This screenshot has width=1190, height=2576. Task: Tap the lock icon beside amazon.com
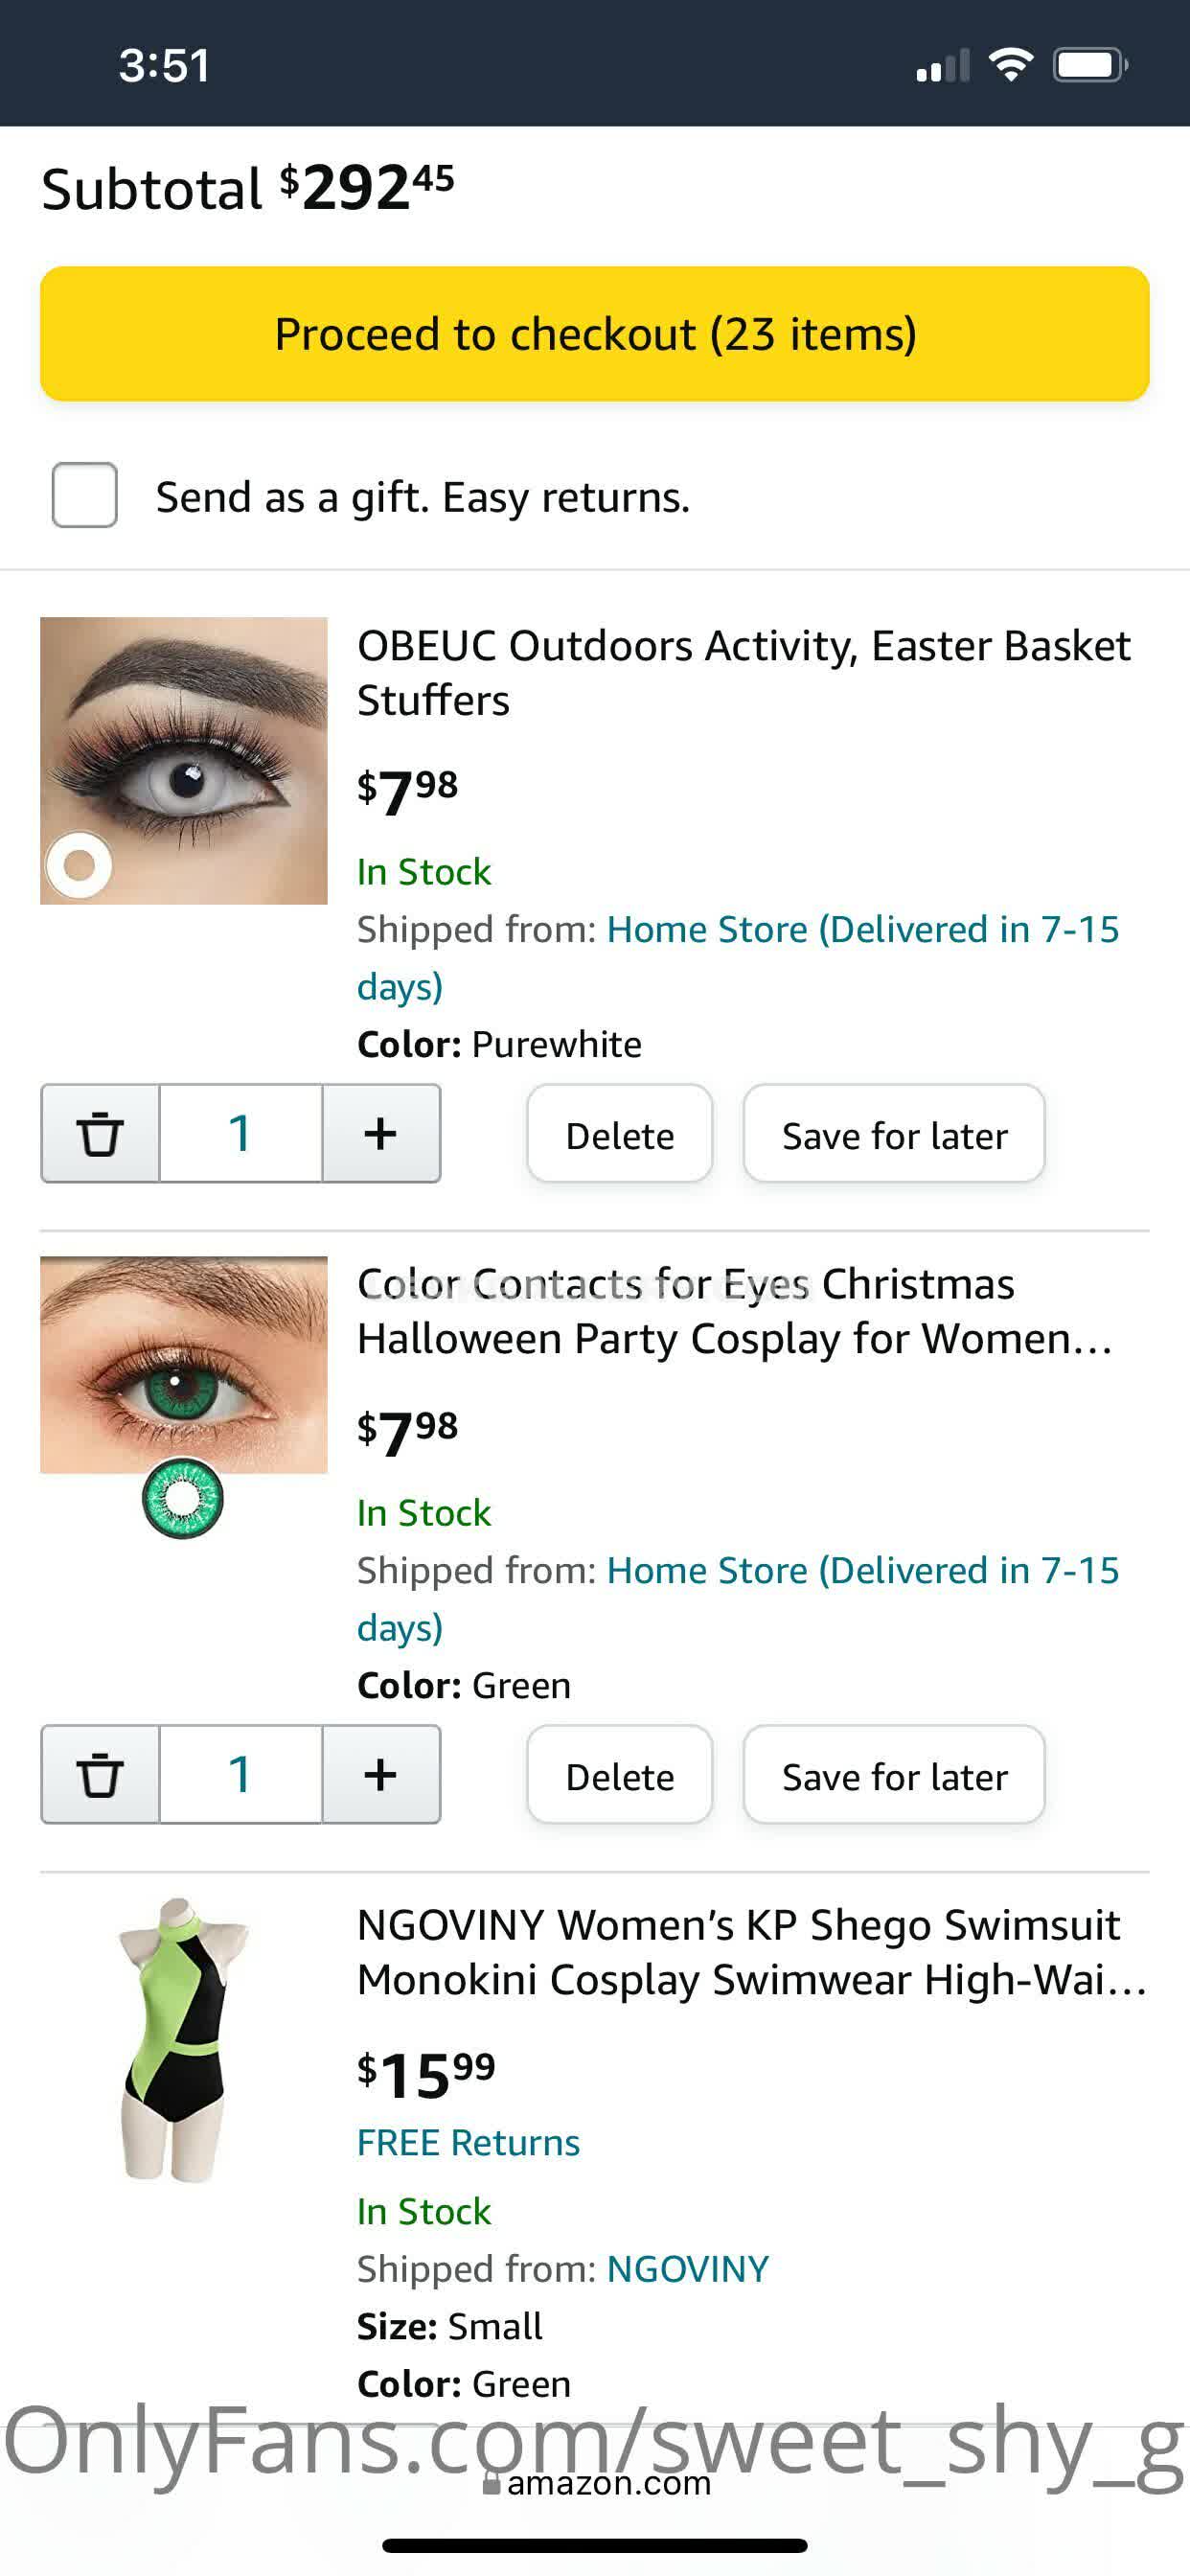tap(491, 2483)
